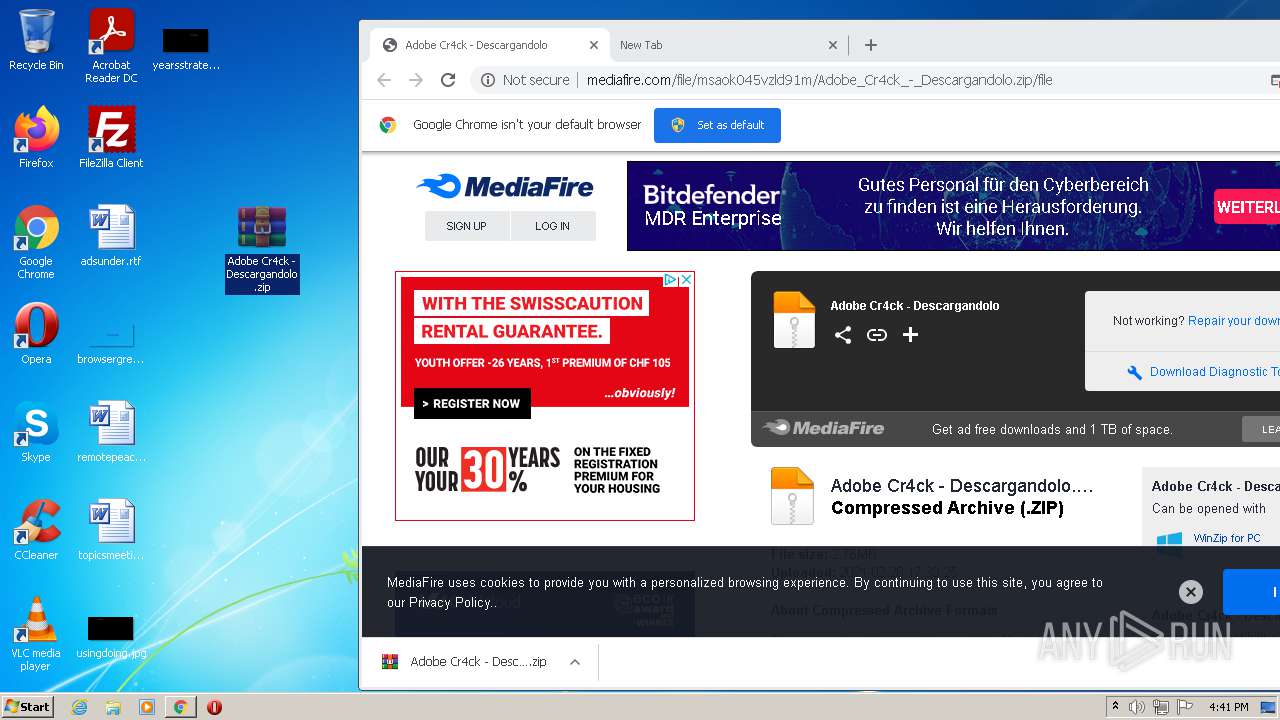The width and height of the screenshot is (1280, 720).
Task: Open AdChoices info on Swisscaution ad
Action: (672, 280)
